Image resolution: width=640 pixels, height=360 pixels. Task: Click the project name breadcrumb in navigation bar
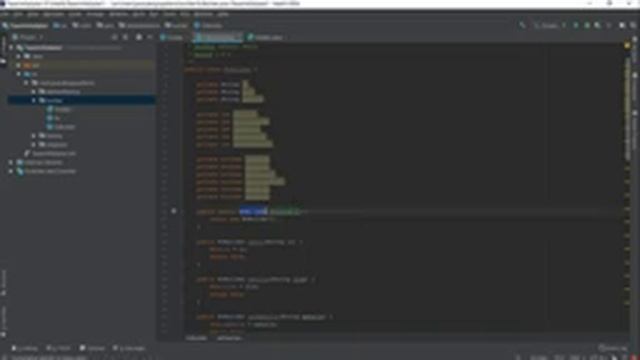25,25
